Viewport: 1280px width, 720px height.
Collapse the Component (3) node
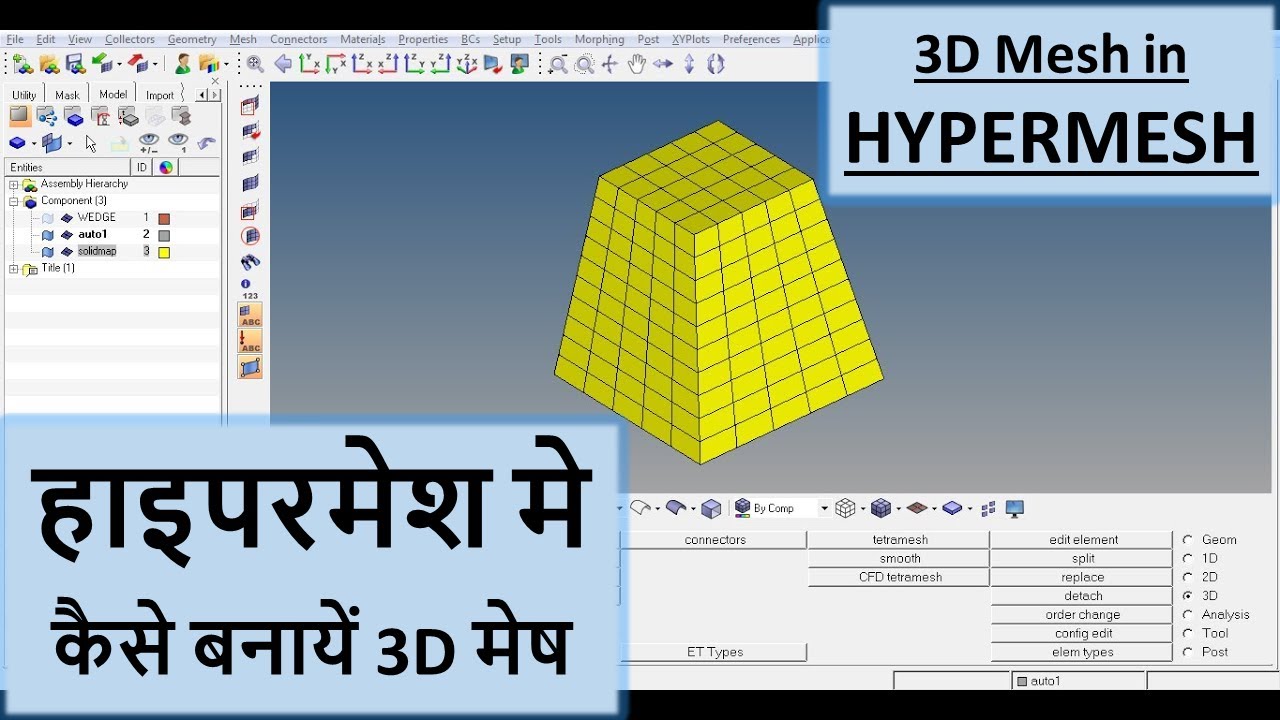pos(14,201)
